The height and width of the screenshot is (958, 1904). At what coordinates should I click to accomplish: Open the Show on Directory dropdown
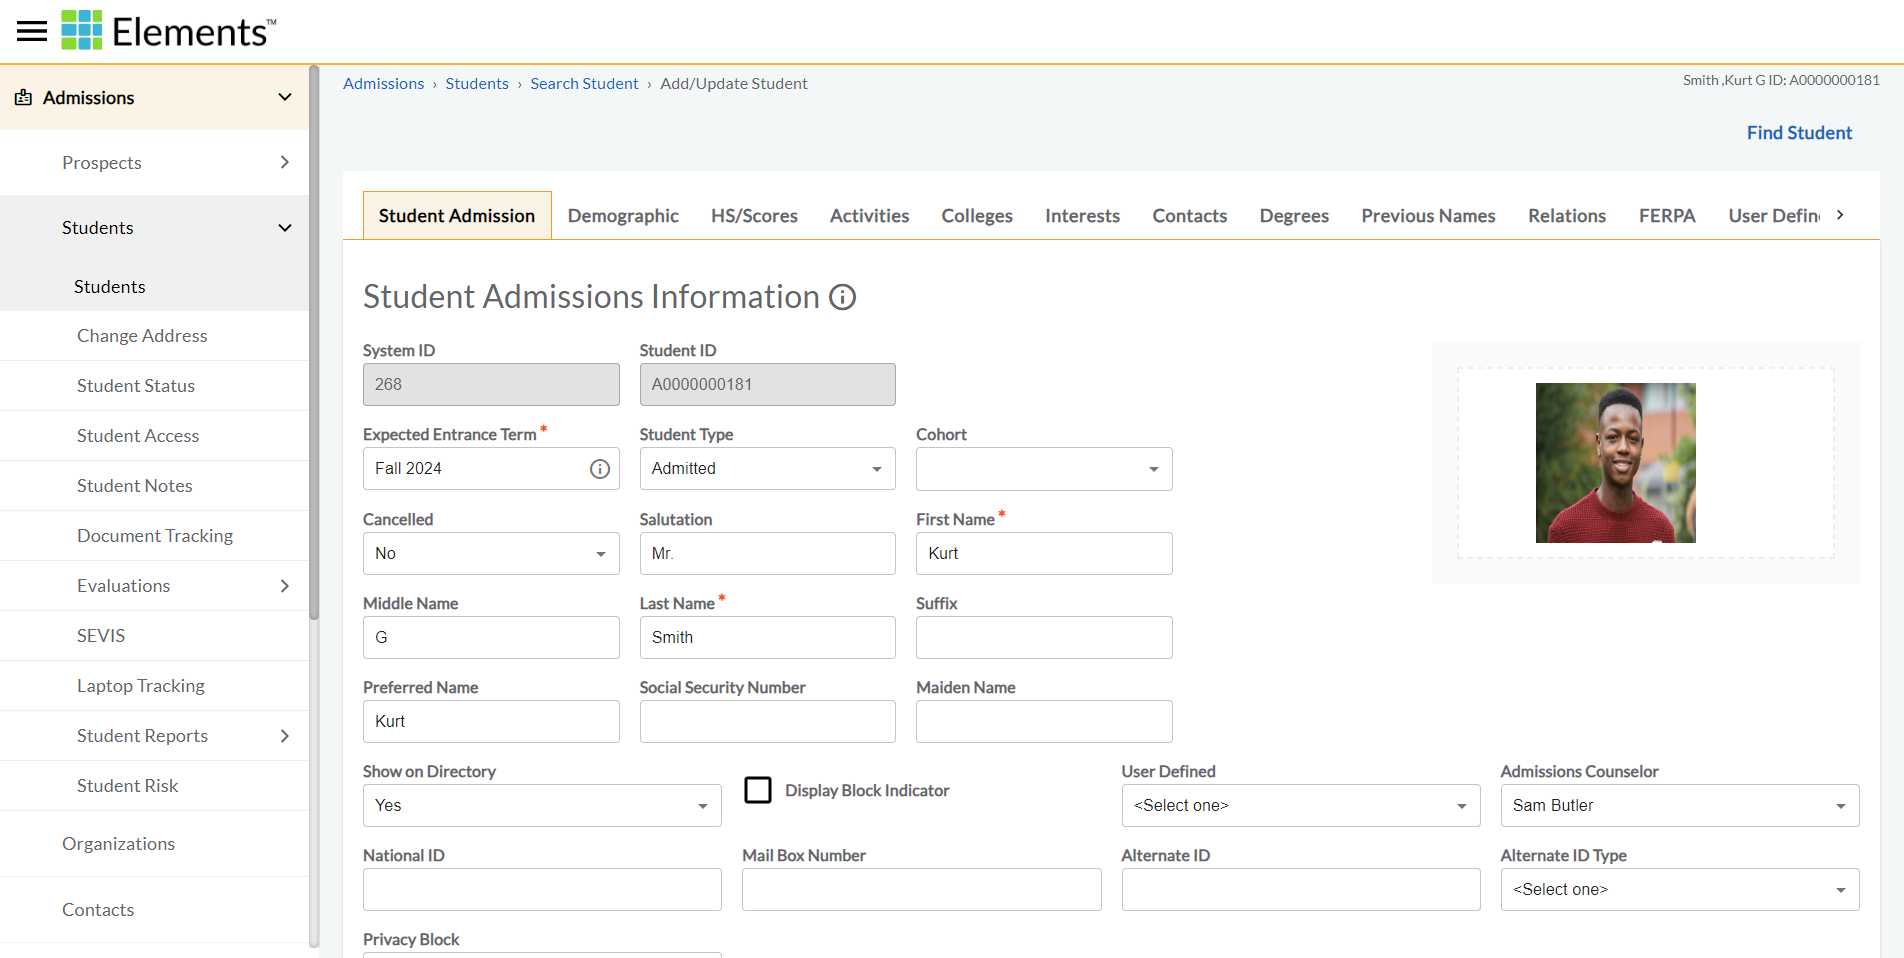542,805
